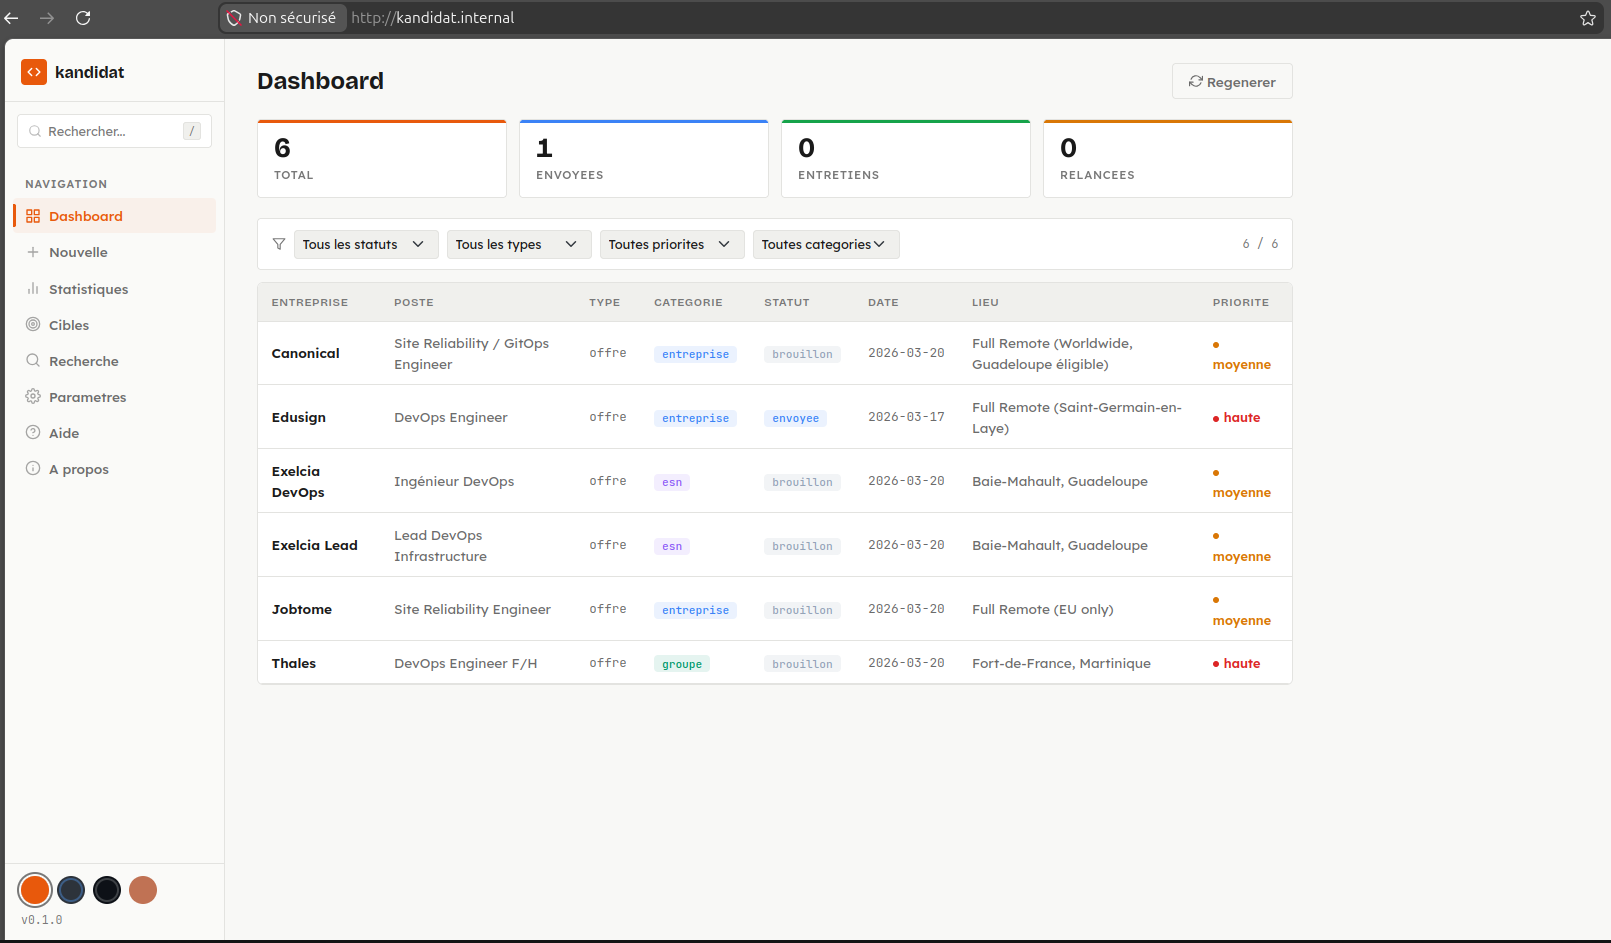Open the Toutes priorites dropdown
Viewport: 1611px width, 943px height.
point(671,244)
